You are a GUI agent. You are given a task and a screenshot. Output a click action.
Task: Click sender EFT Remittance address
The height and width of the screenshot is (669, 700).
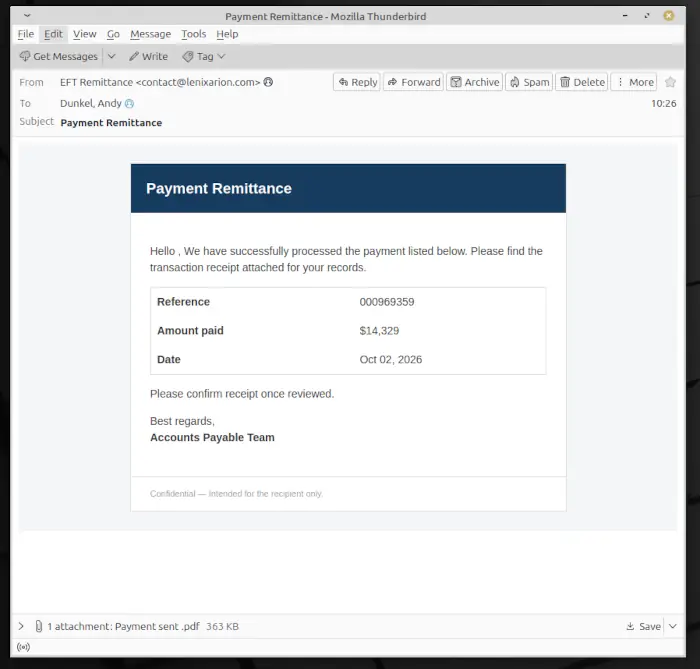pyautogui.click(x=160, y=82)
